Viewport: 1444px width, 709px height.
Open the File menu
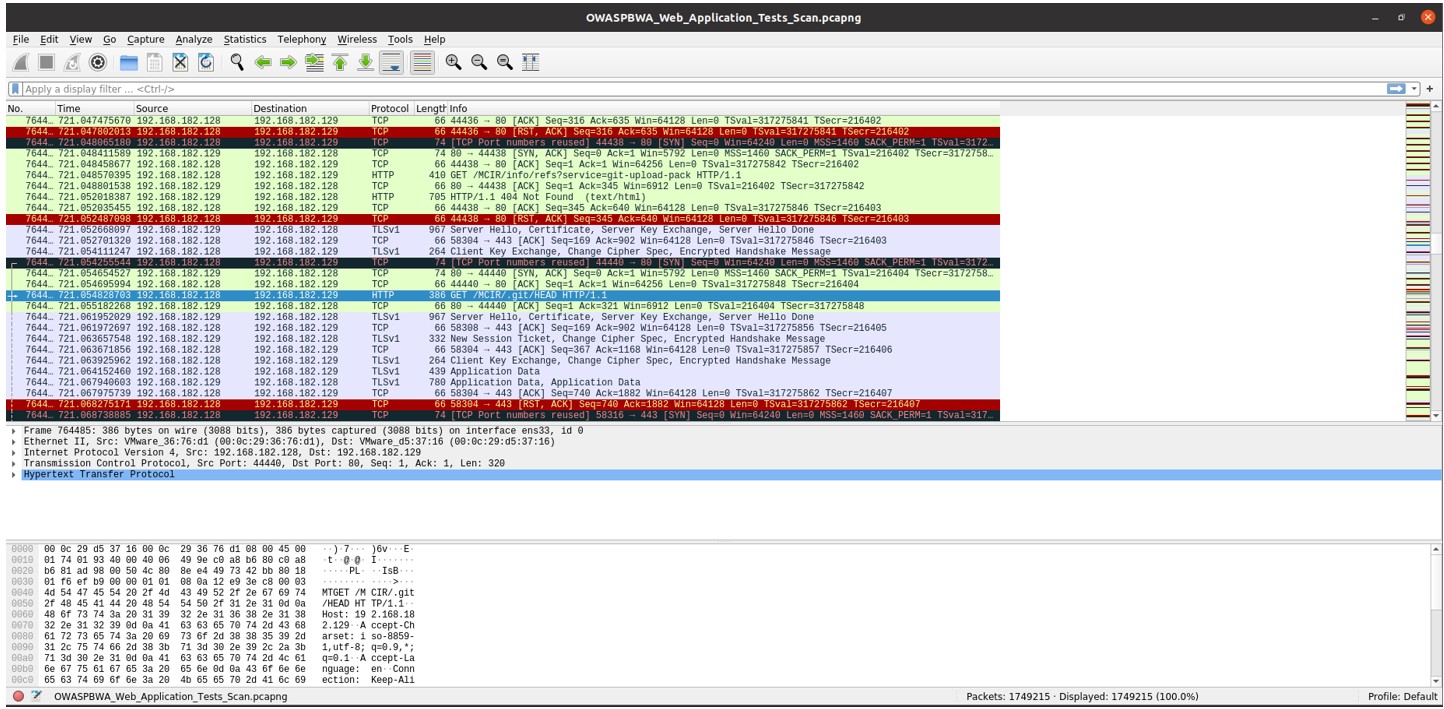click(21, 39)
